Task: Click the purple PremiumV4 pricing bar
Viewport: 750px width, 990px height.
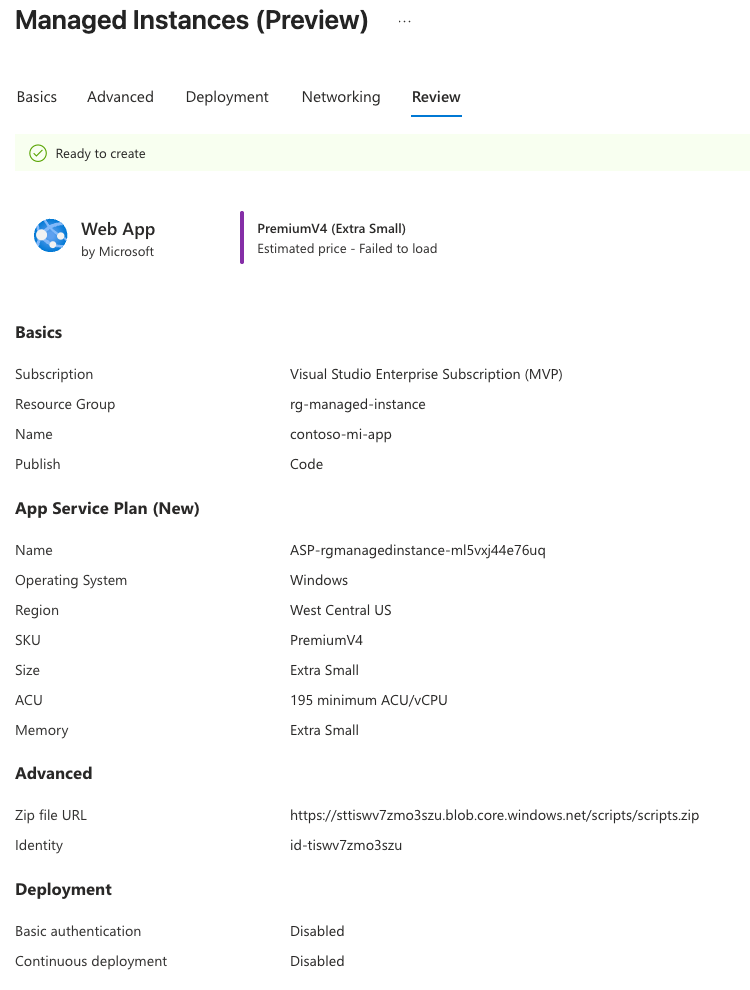Action: click(242, 237)
